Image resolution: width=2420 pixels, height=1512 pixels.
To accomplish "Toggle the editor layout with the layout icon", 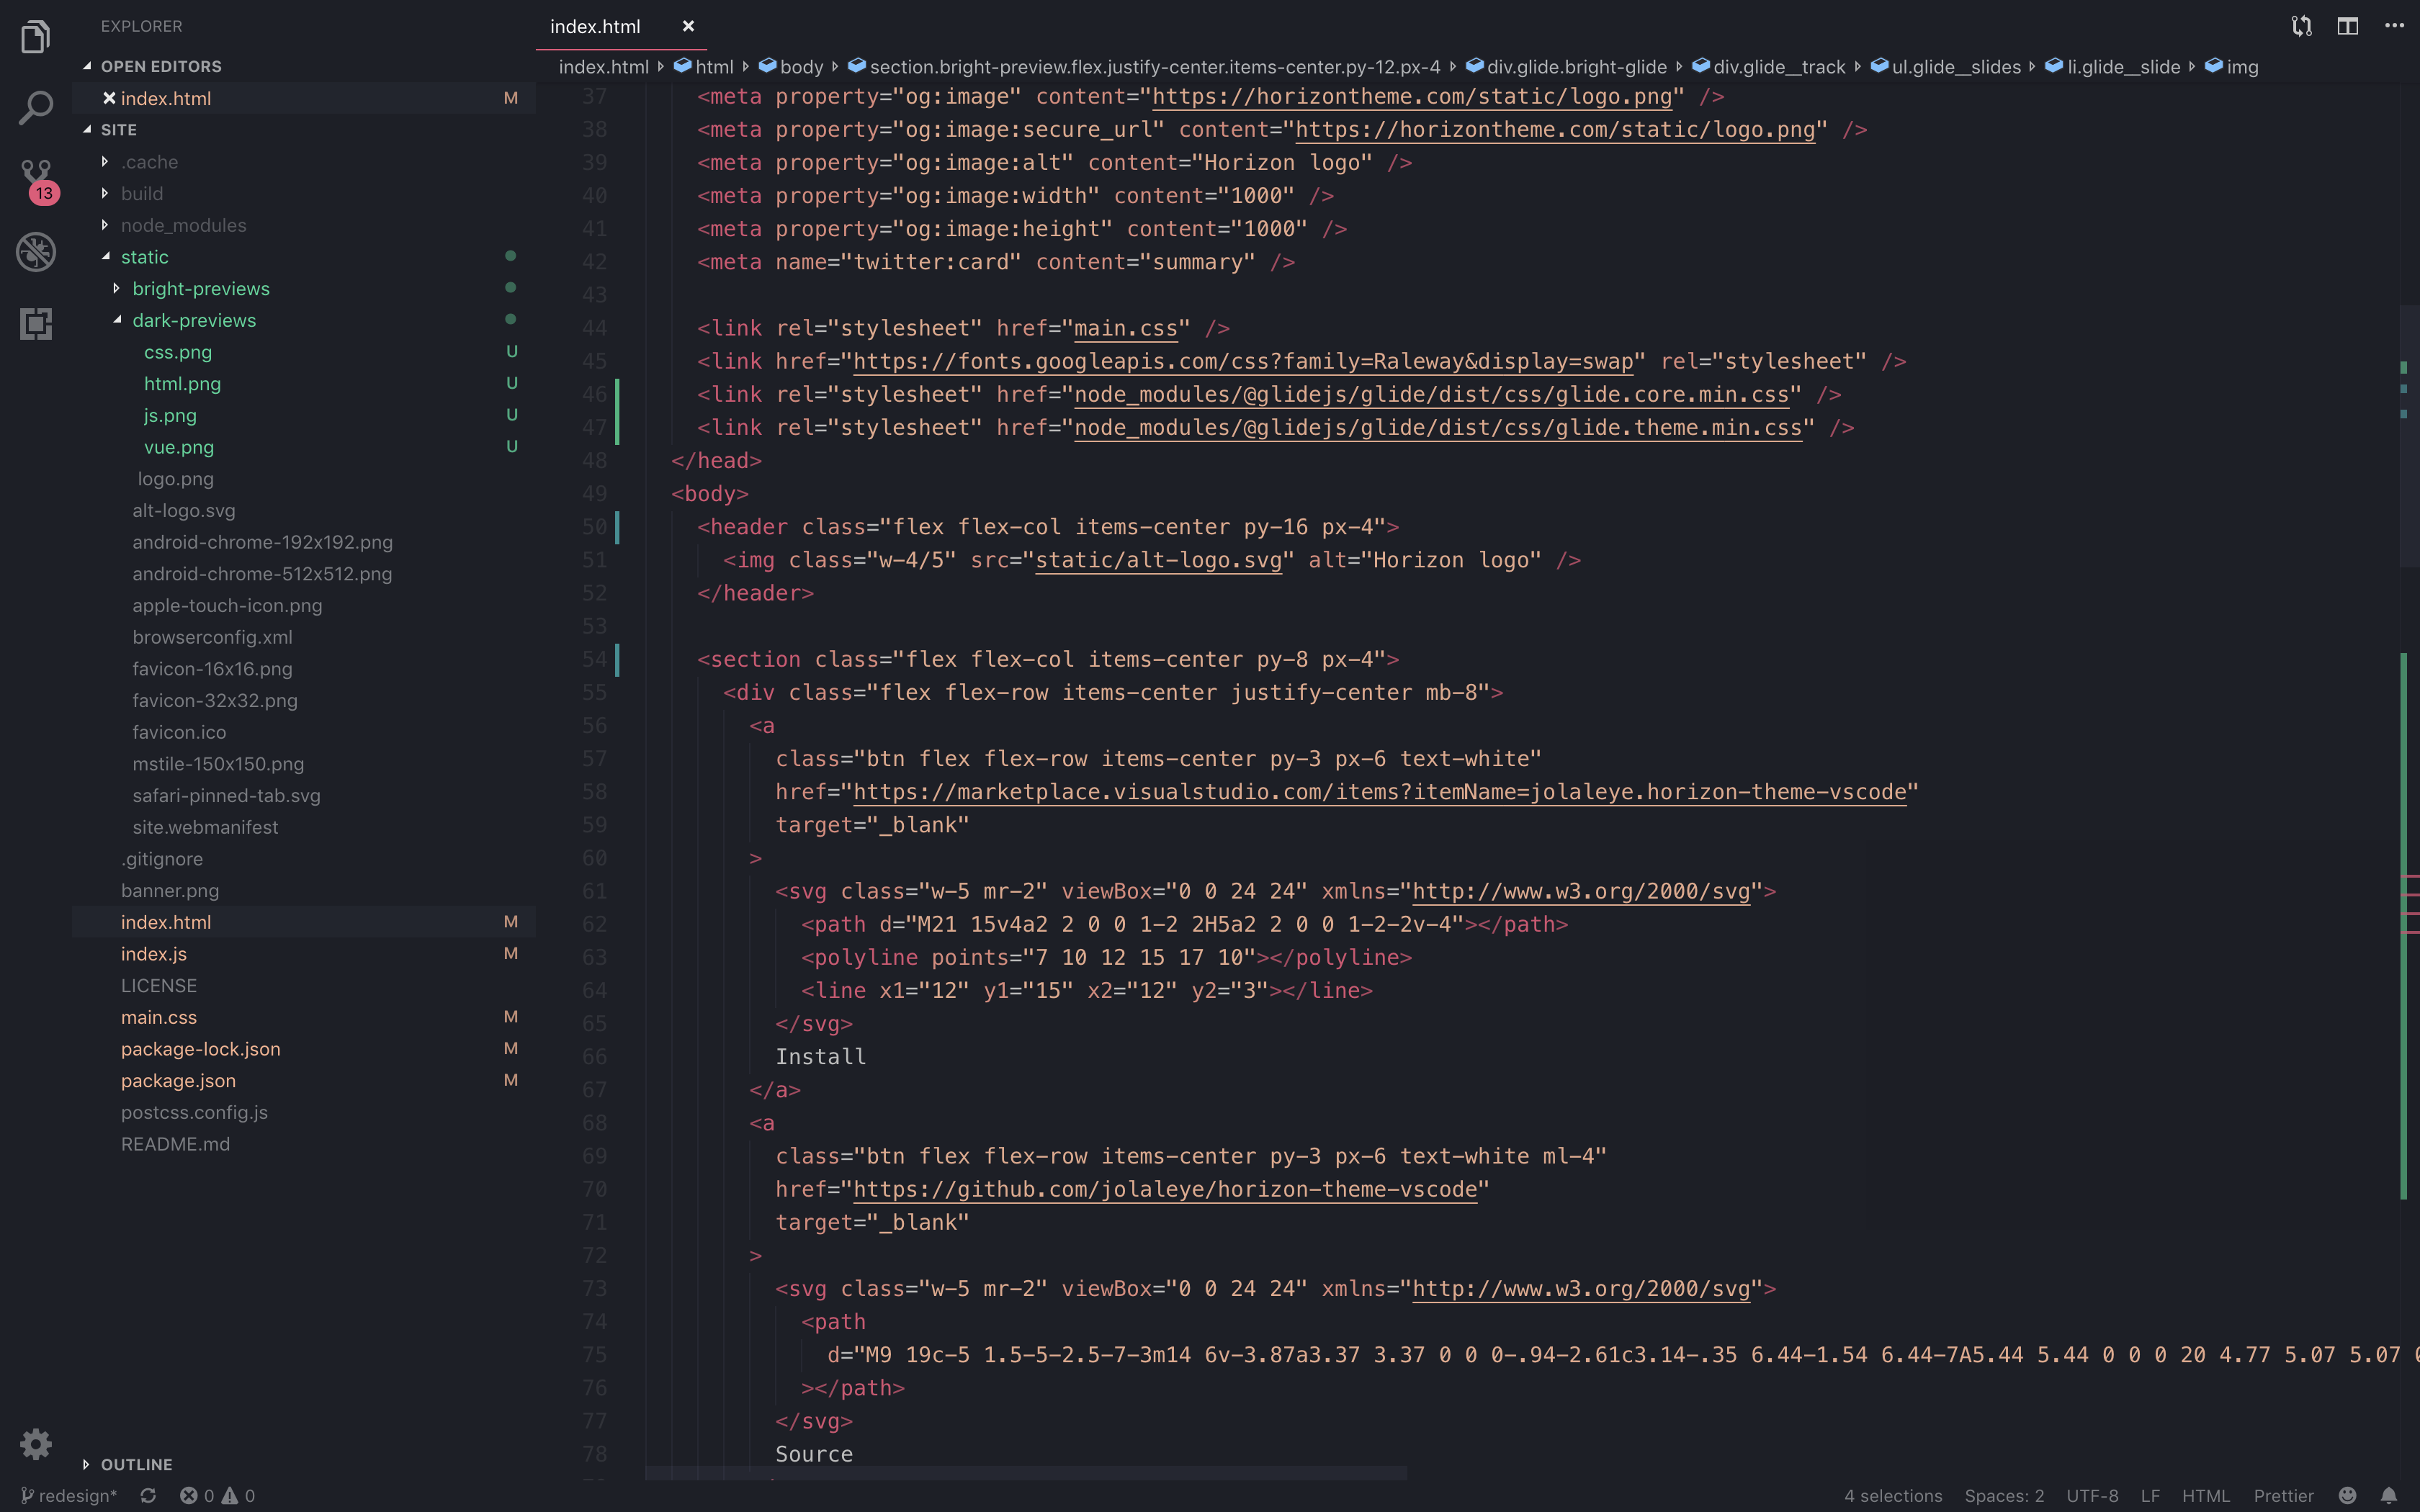I will point(2347,26).
